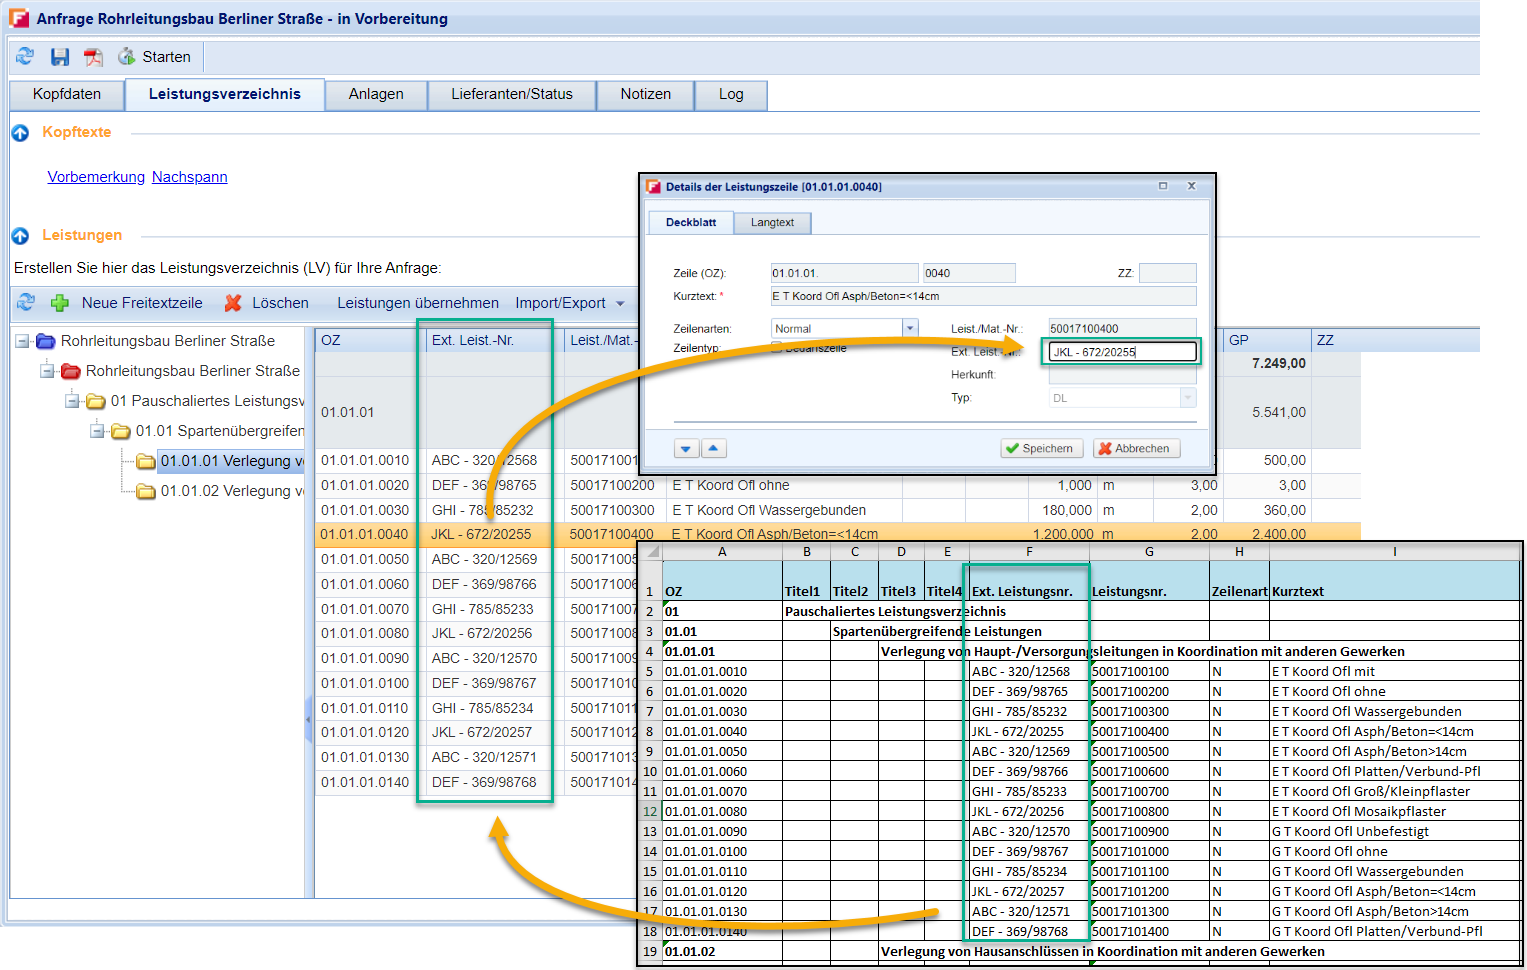Click the save floppy disk icon

60,57
